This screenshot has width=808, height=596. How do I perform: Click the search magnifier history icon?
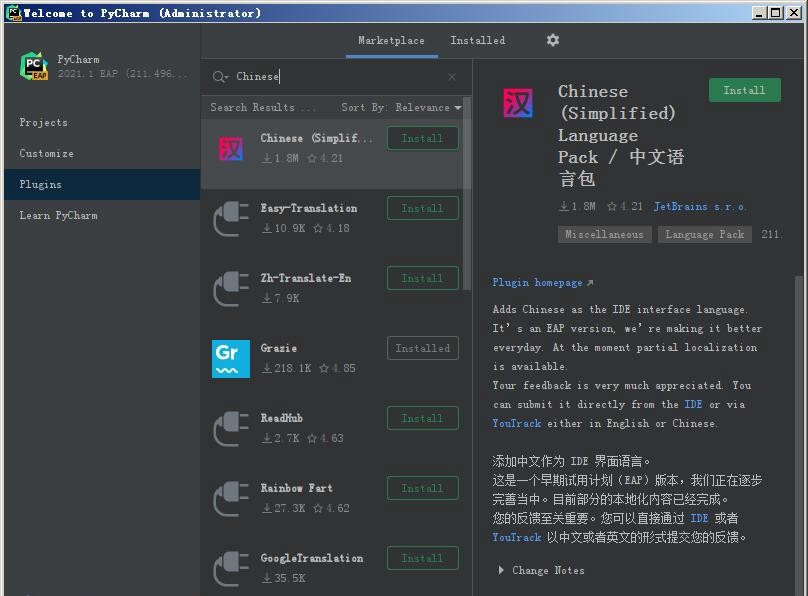[x=220, y=77]
